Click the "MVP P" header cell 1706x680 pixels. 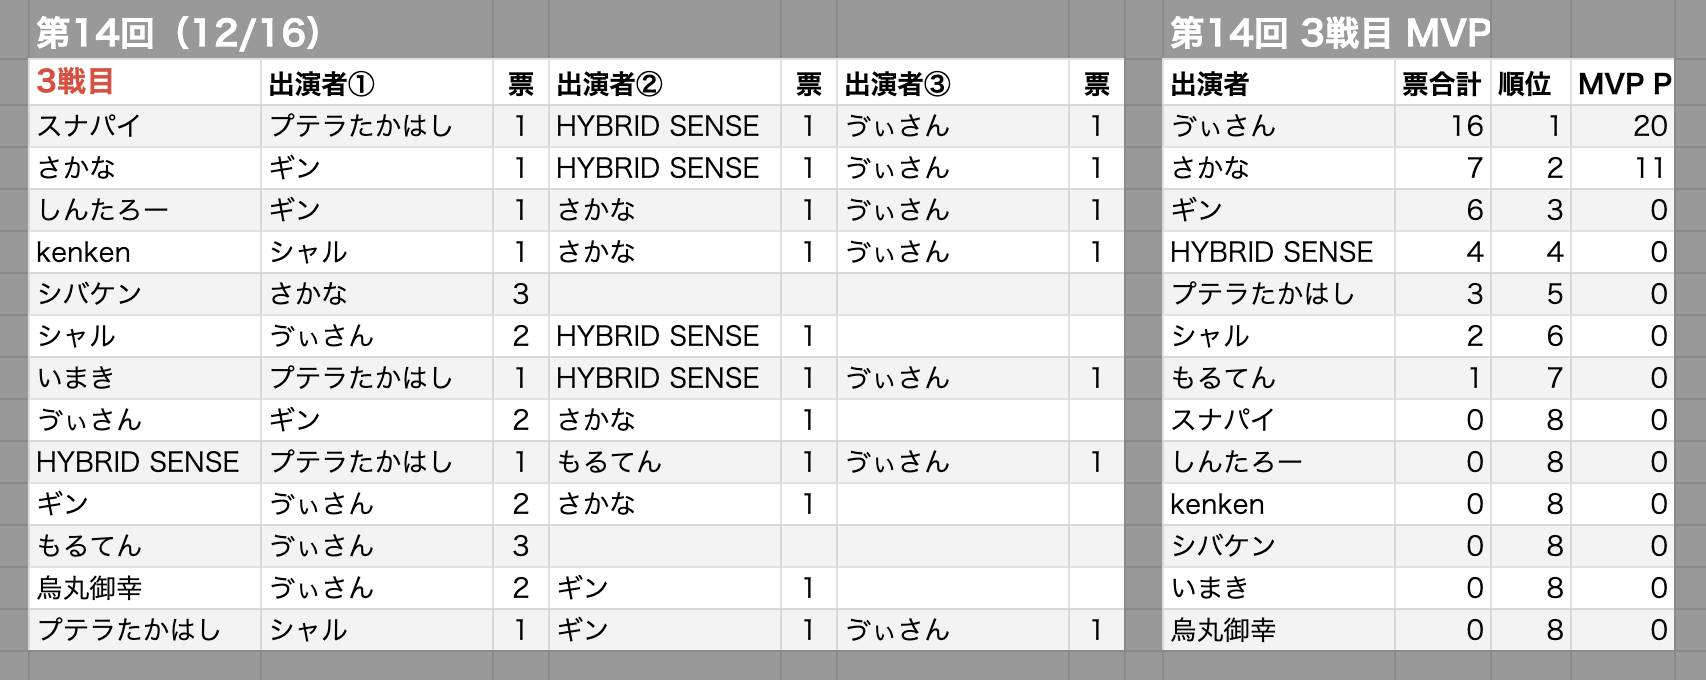click(1624, 84)
